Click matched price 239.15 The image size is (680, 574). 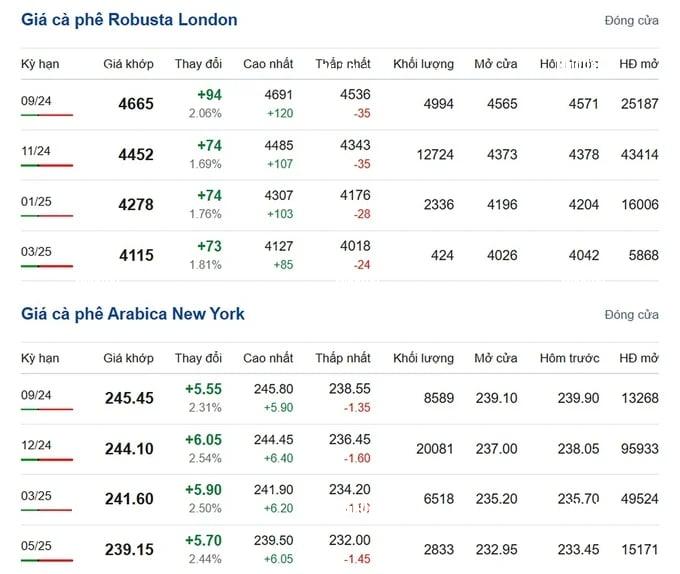(x=129, y=550)
